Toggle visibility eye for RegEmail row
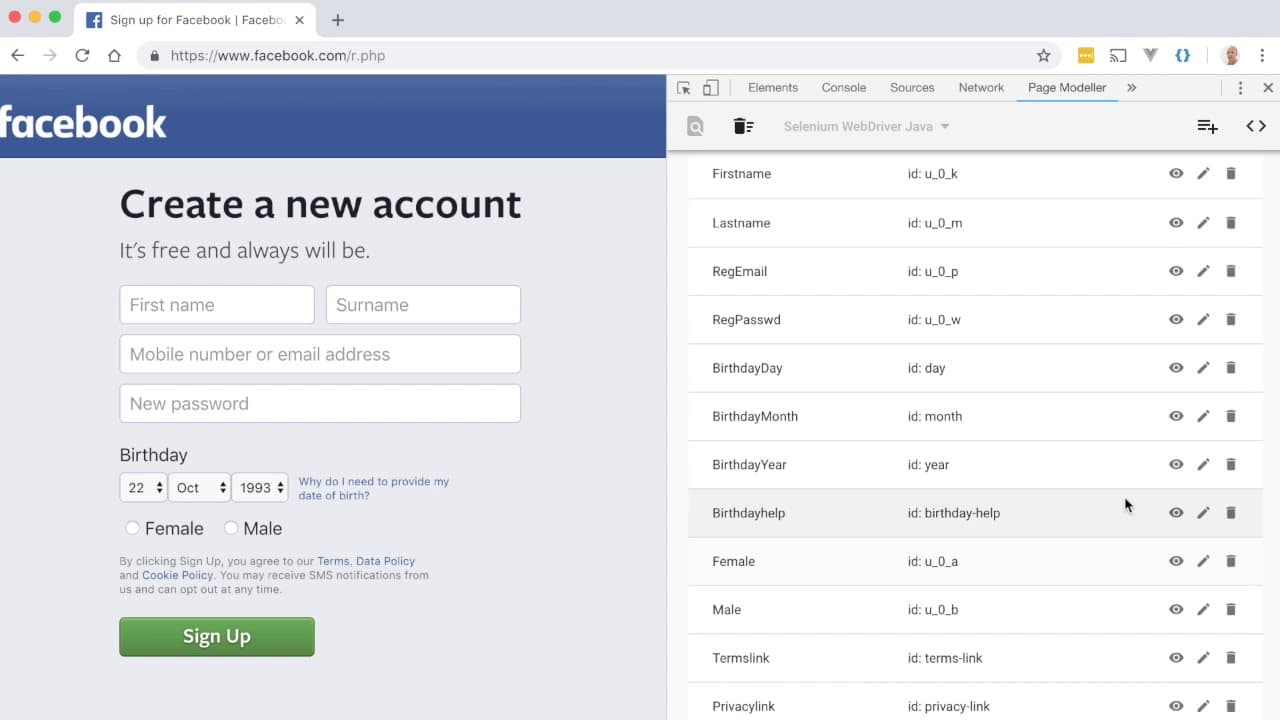Screen dimensions: 1280x720 click(x=1176, y=271)
